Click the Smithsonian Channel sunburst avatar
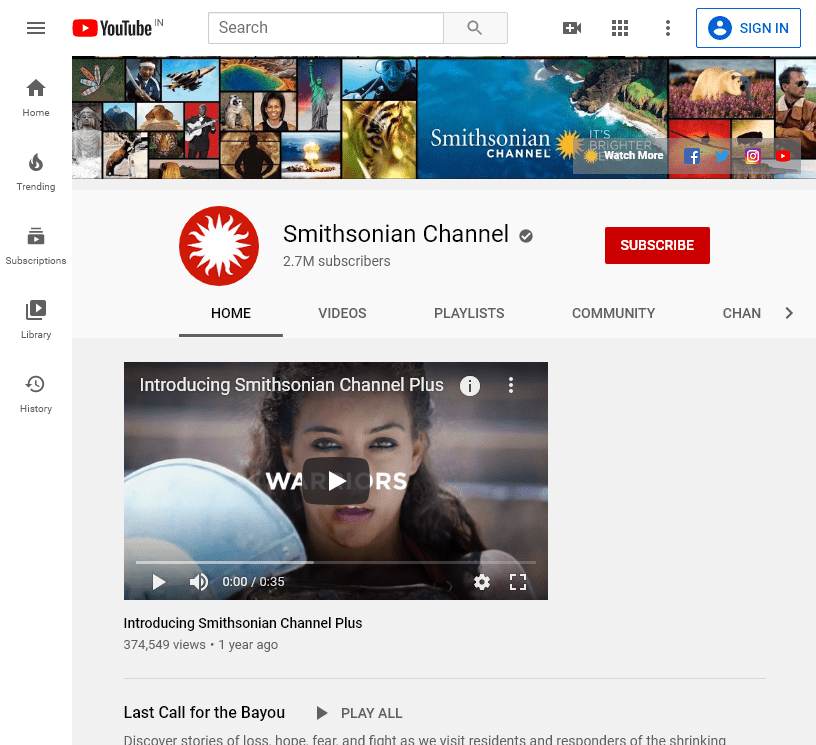The image size is (816, 745). click(219, 246)
